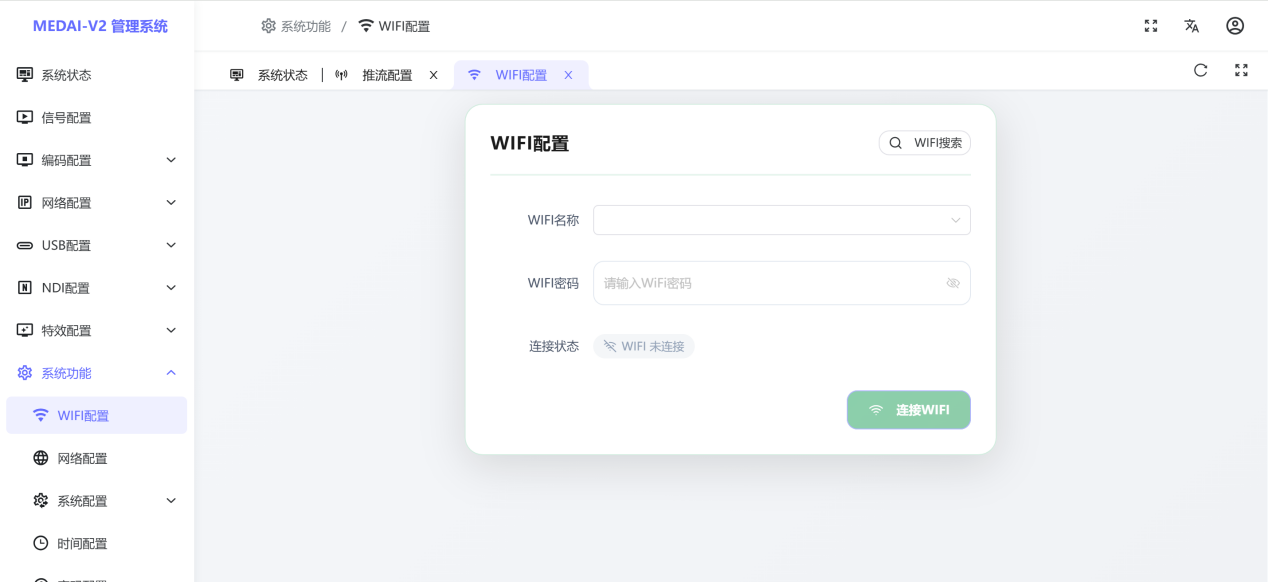The width and height of the screenshot is (1268, 582).
Task: Click the 系统功能 breadcrumb link
Action: 306,26
